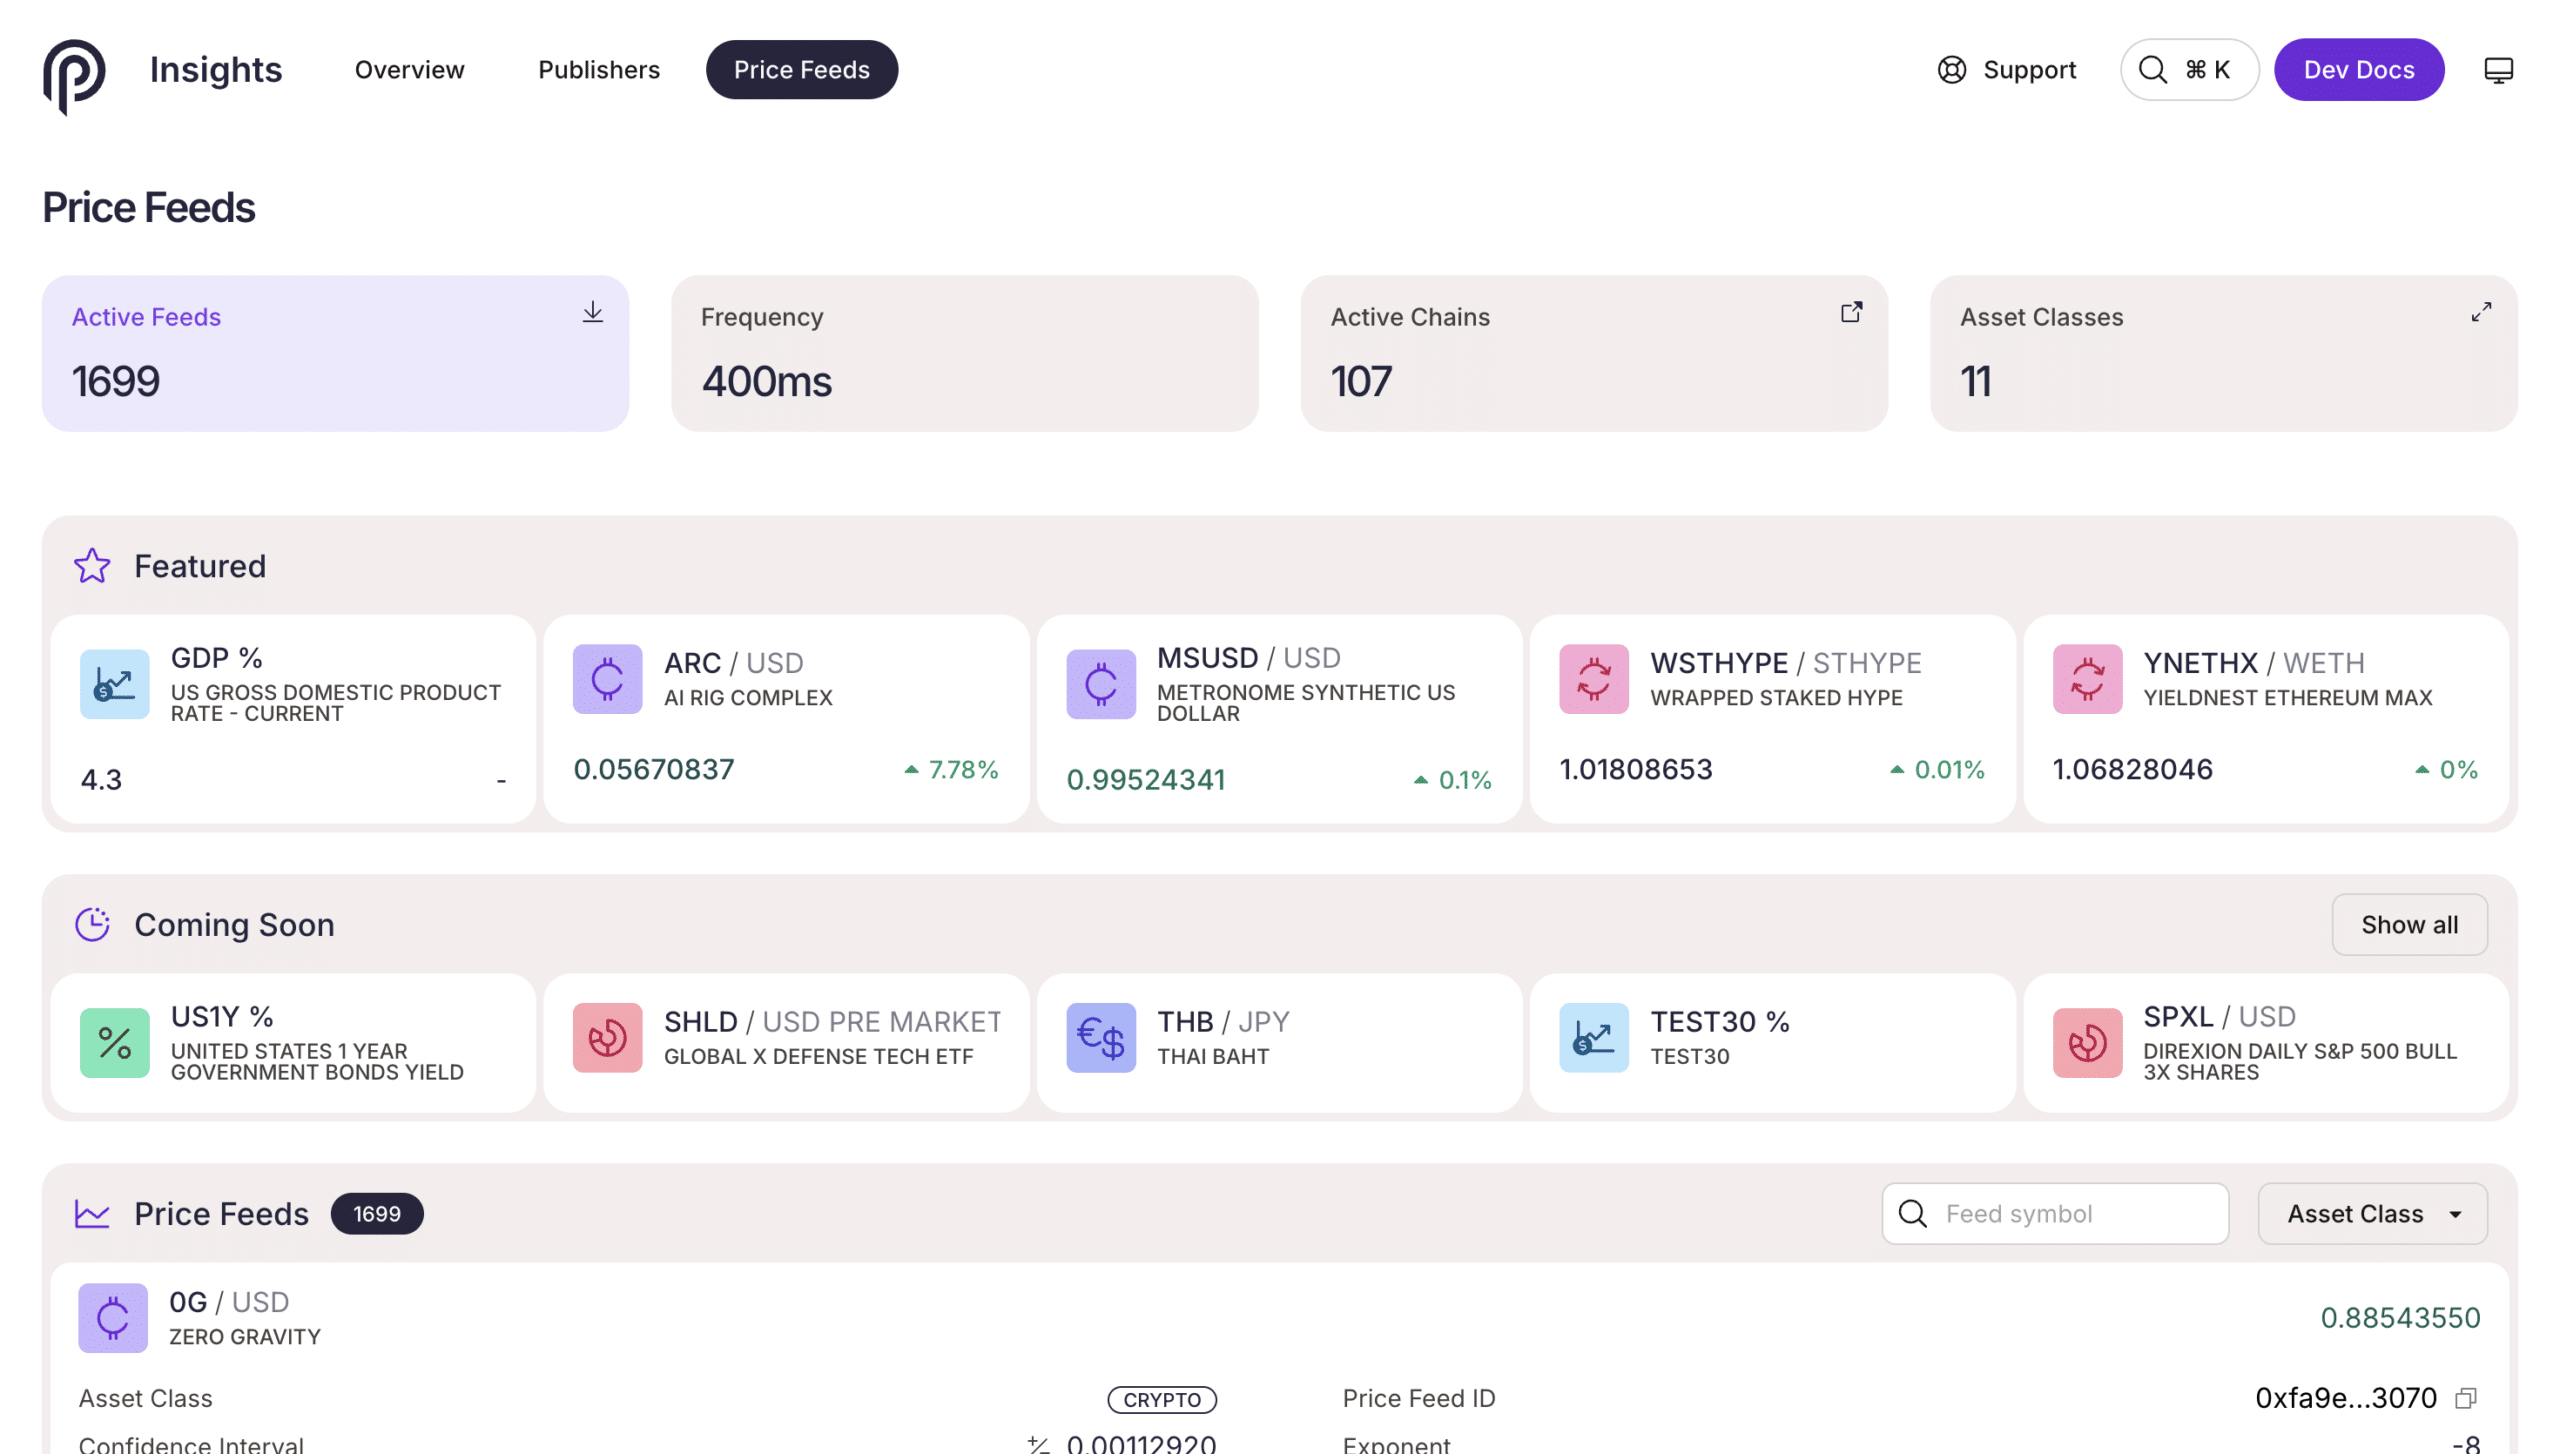Screen dimensions: 2560x1454
Task: Open the Dev Docs button
Action: 2358,70
